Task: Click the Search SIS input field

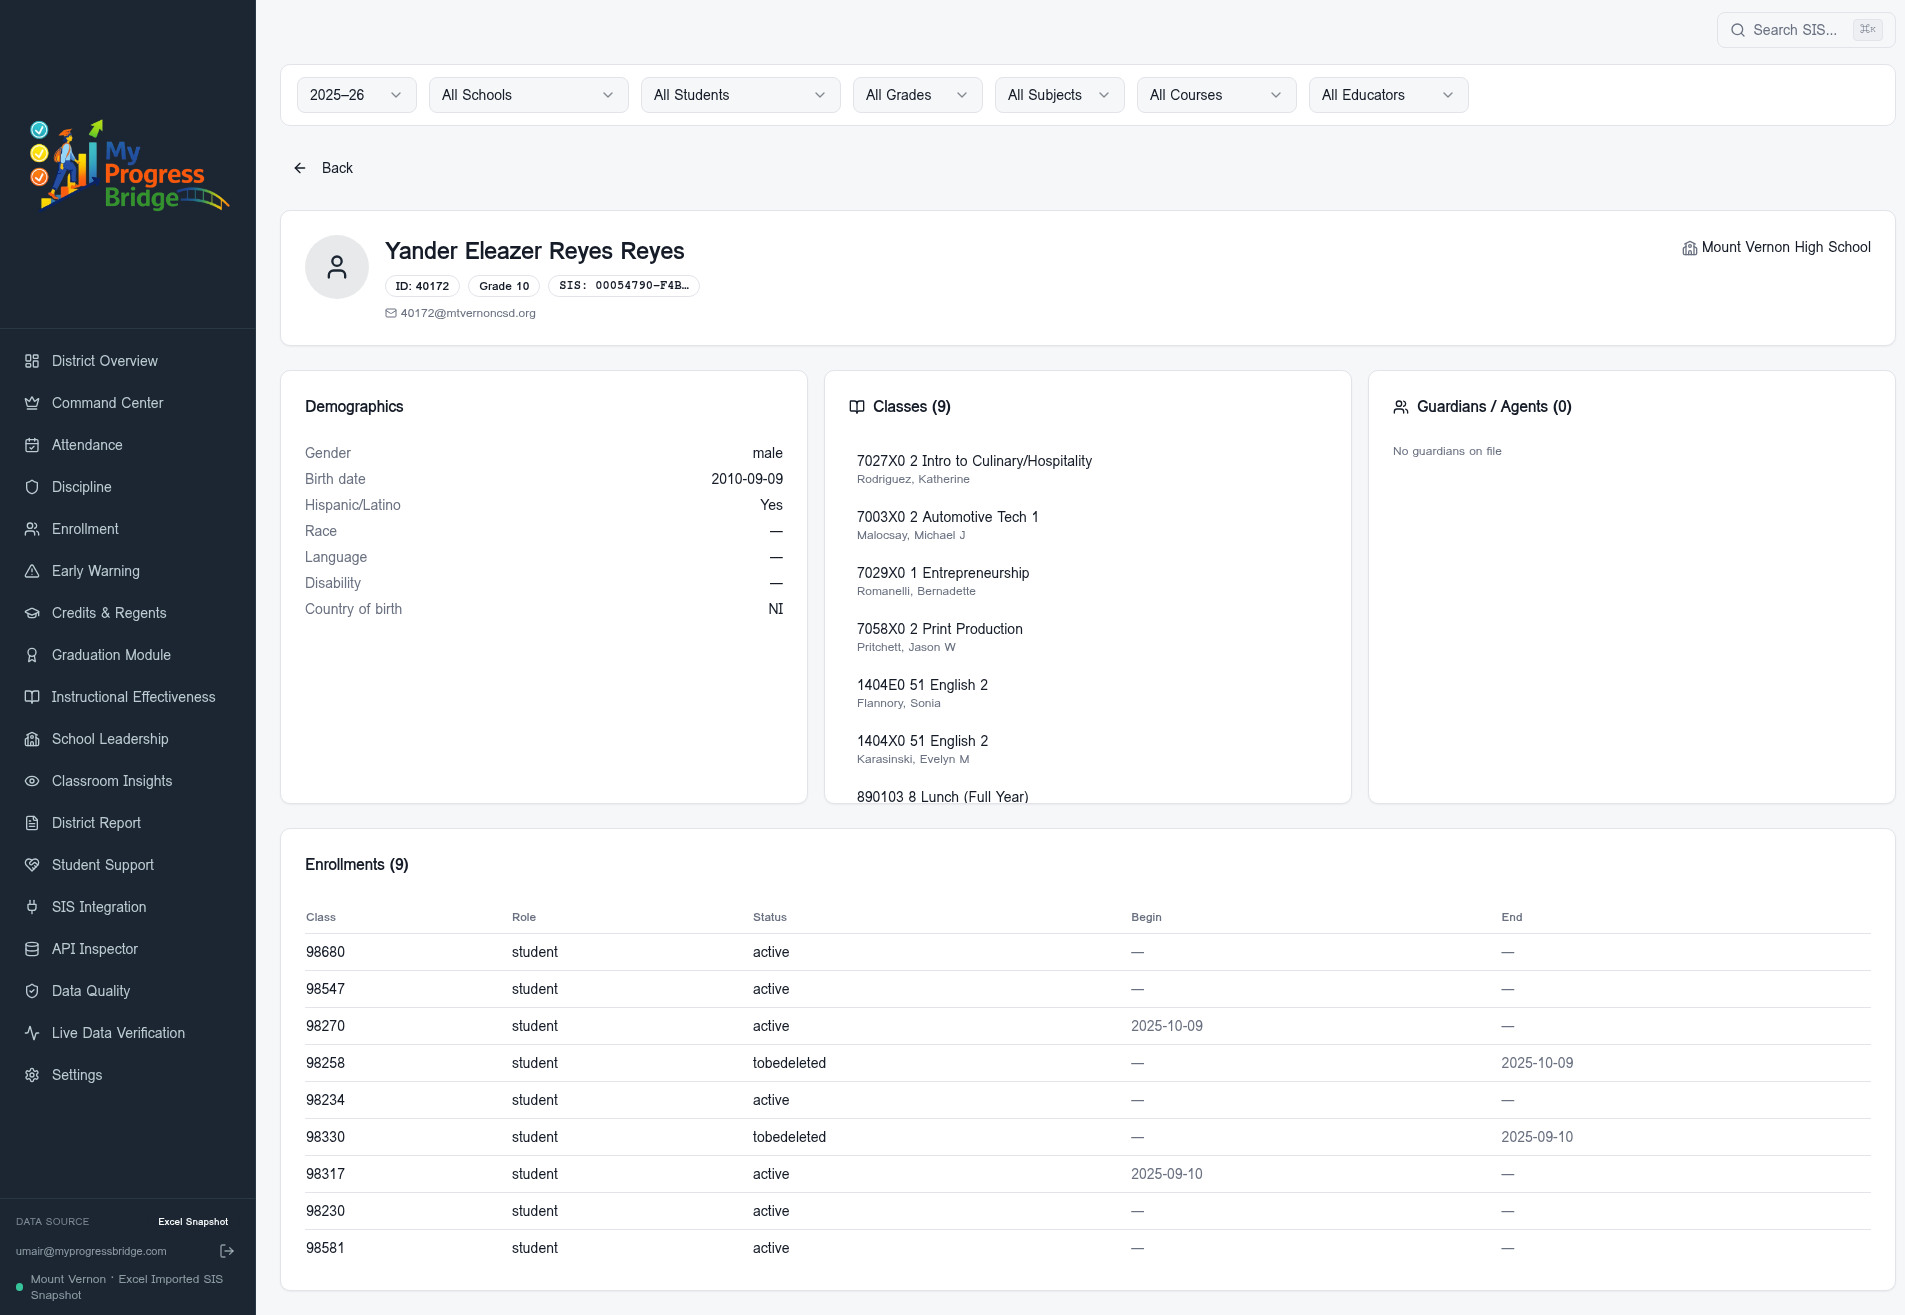Action: click(x=1806, y=30)
